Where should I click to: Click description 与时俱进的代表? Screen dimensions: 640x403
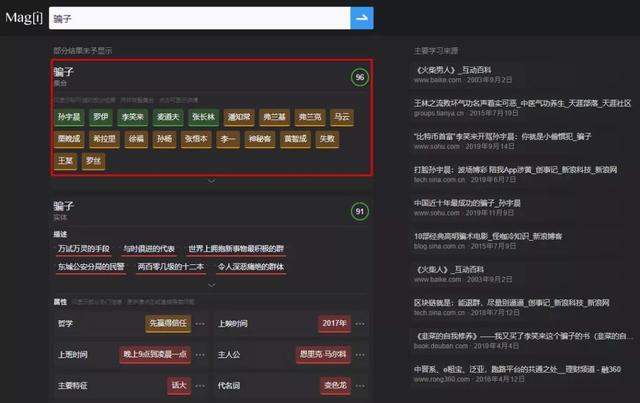coord(149,249)
